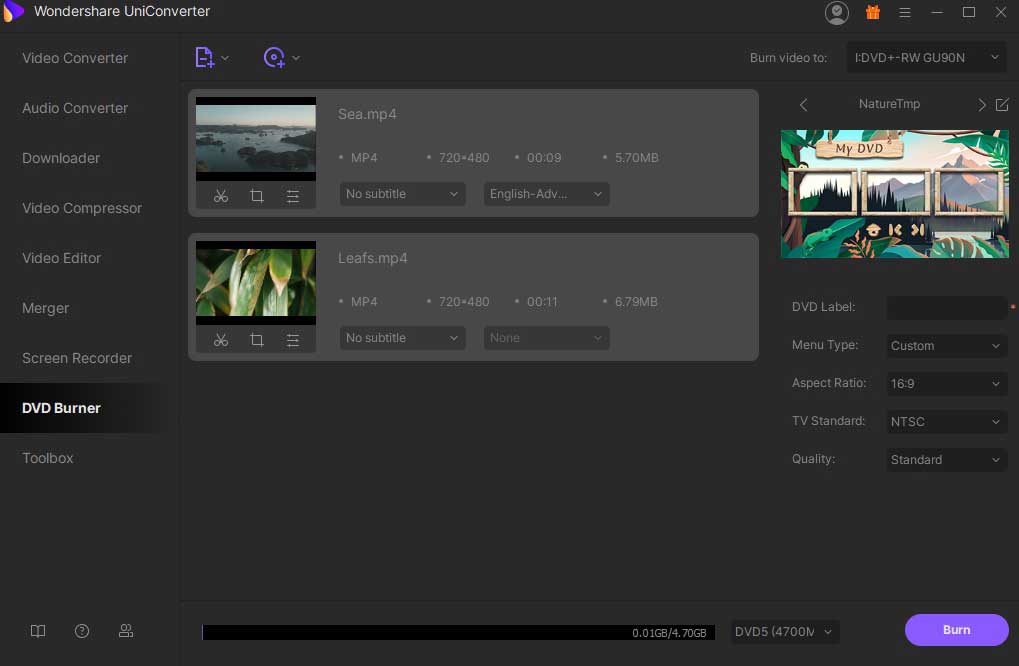This screenshot has width=1019, height=666.
Task: Open crop tool for Sea.mp4
Action: tap(257, 197)
